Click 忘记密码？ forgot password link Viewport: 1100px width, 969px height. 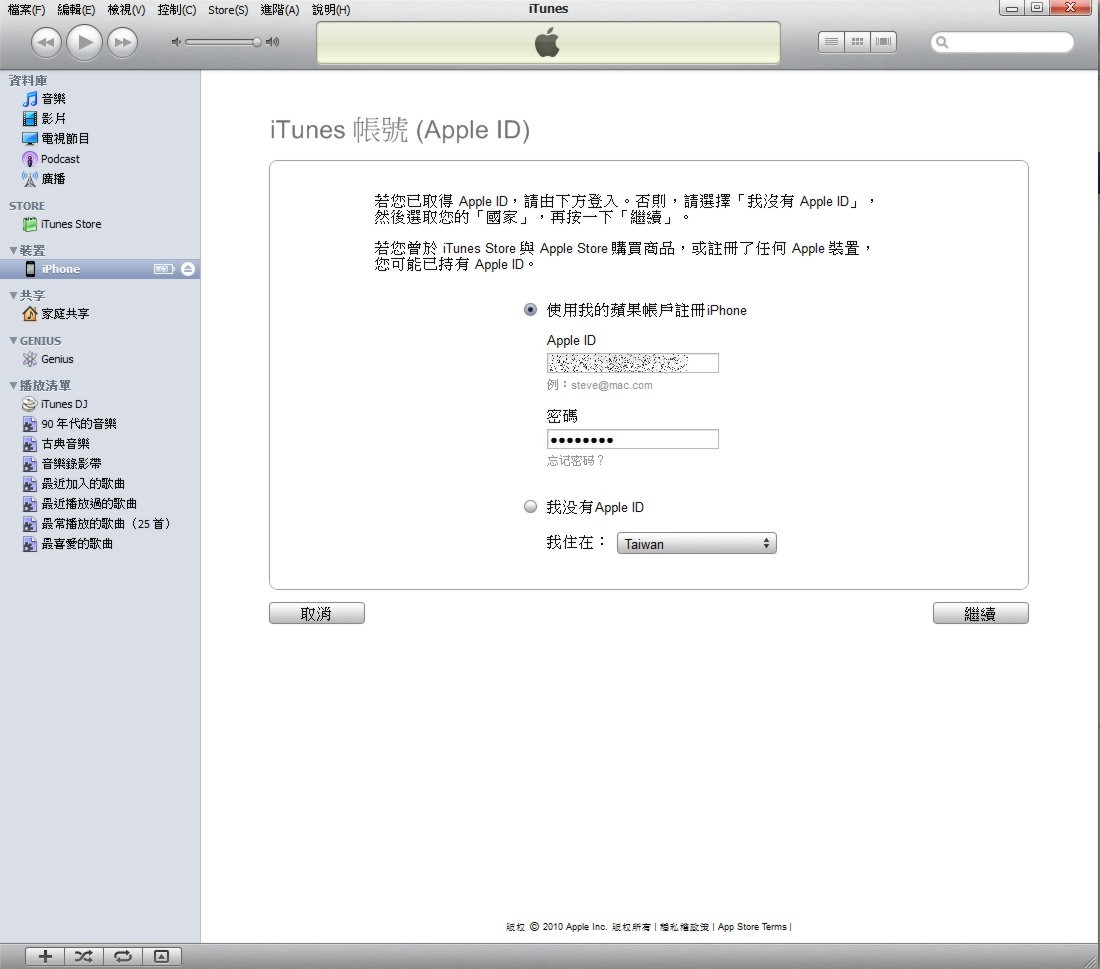coord(575,461)
